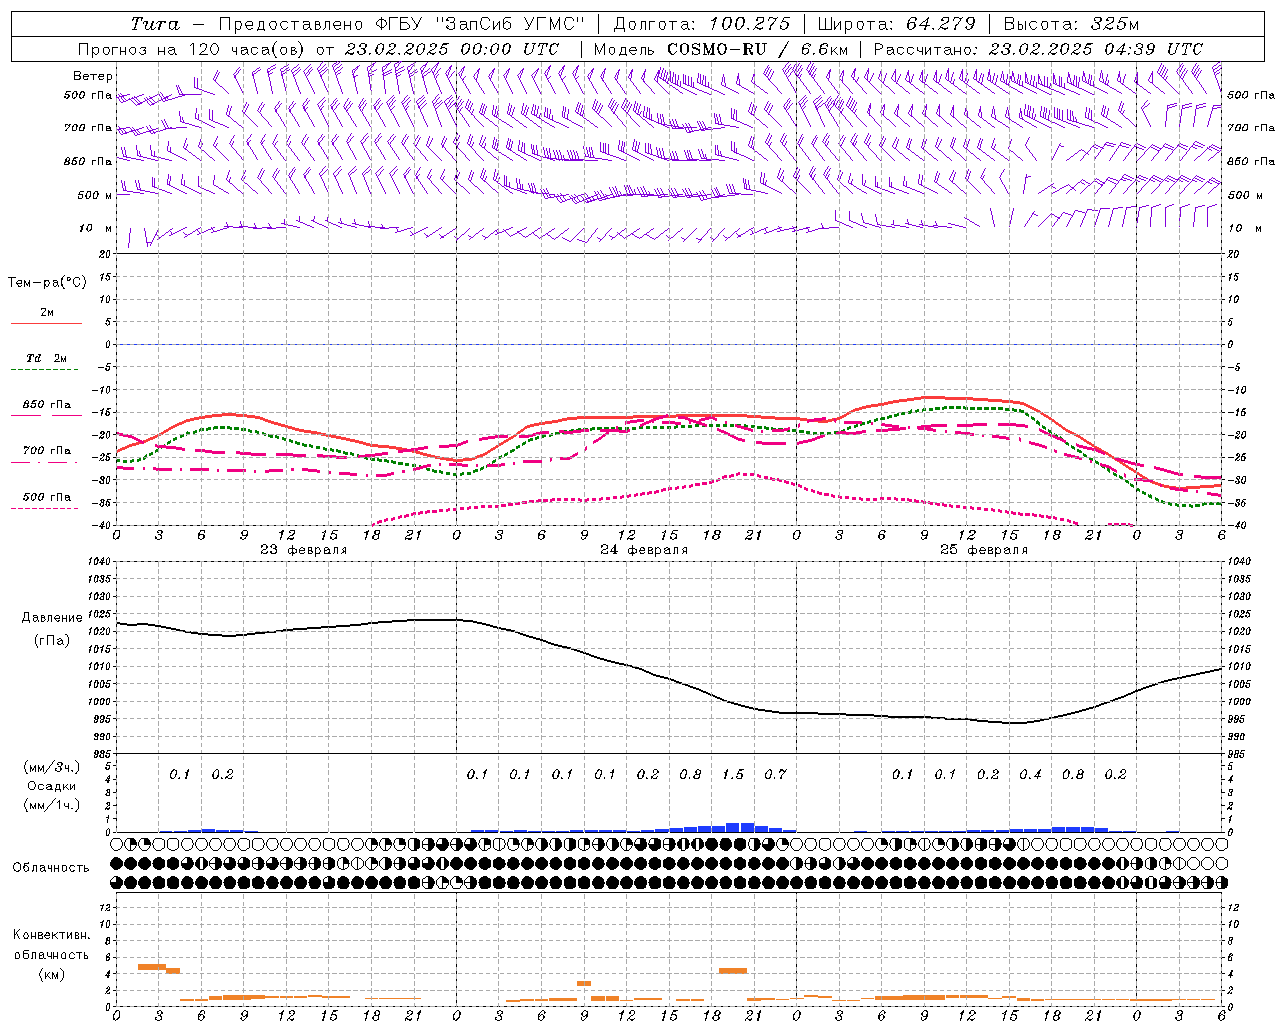Click the "850 гПа" temperature legend entry
Image resolution: width=1280 pixels, height=1024 pixels.
pyautogui.click(x=47, y=405)
